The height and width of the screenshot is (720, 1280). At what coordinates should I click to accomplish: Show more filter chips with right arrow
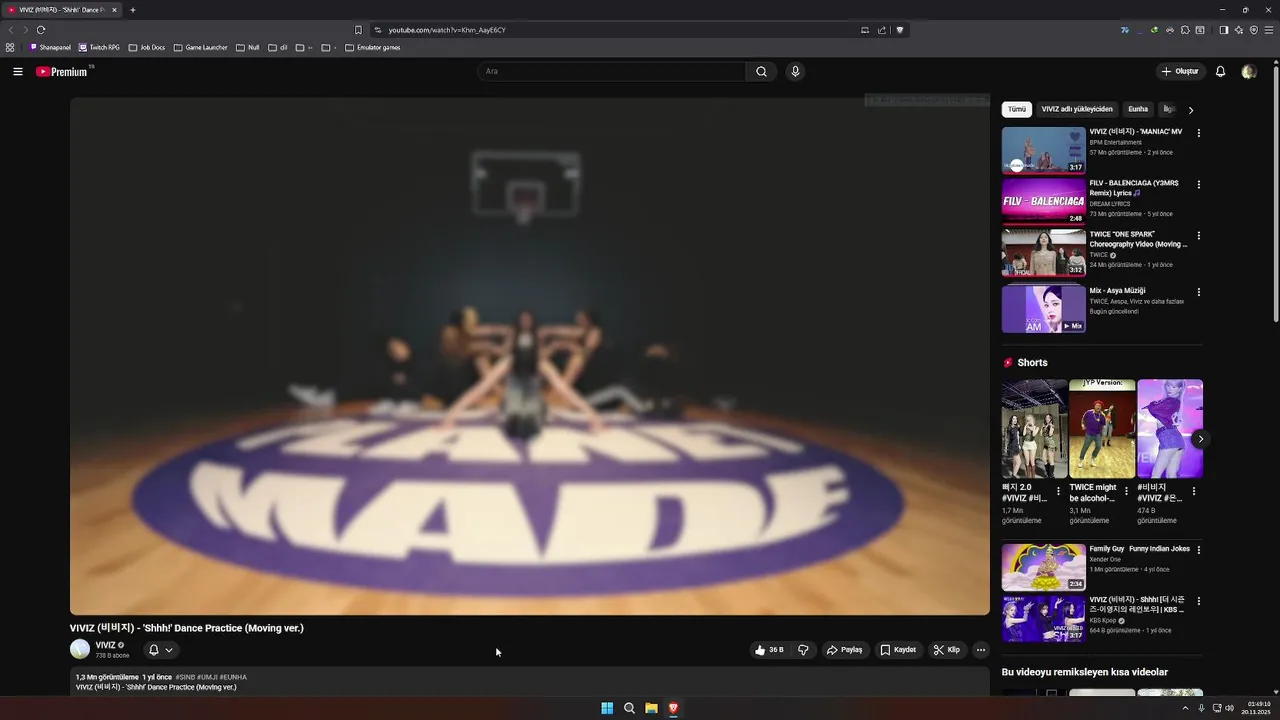[1191, 110]
